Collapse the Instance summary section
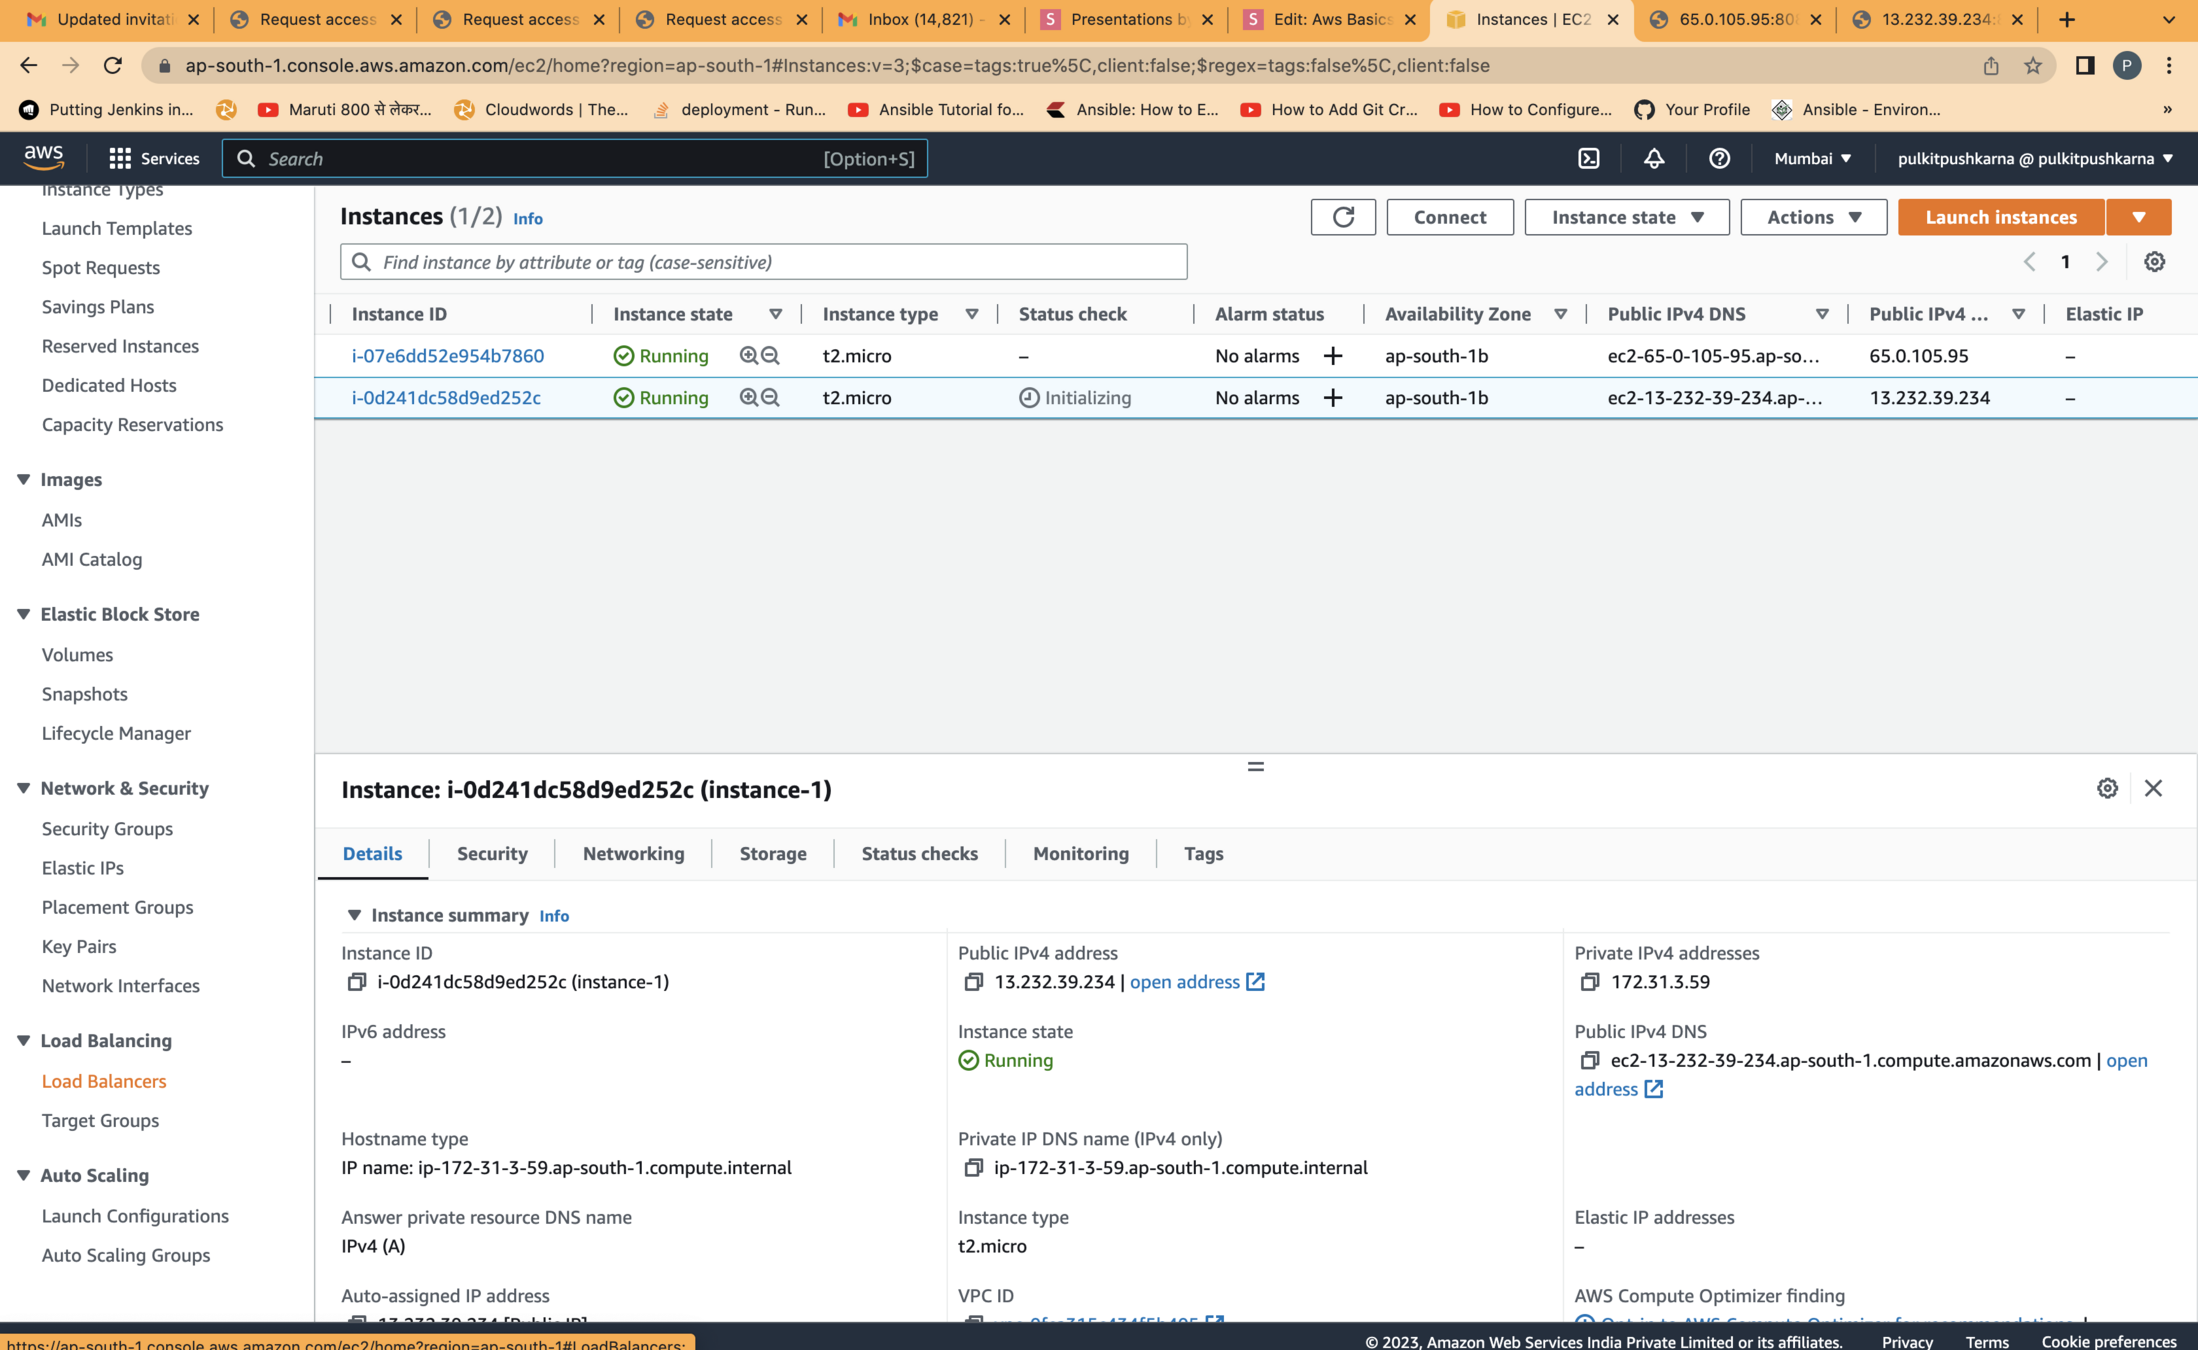The image size is (2198, 1350). click(x=354, y=915)
